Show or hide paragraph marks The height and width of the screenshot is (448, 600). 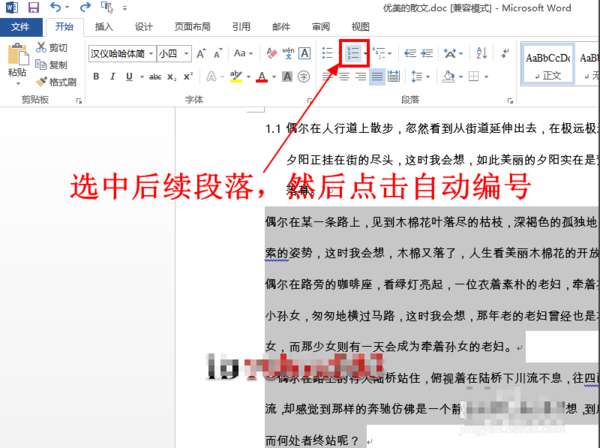click(505, 54)
